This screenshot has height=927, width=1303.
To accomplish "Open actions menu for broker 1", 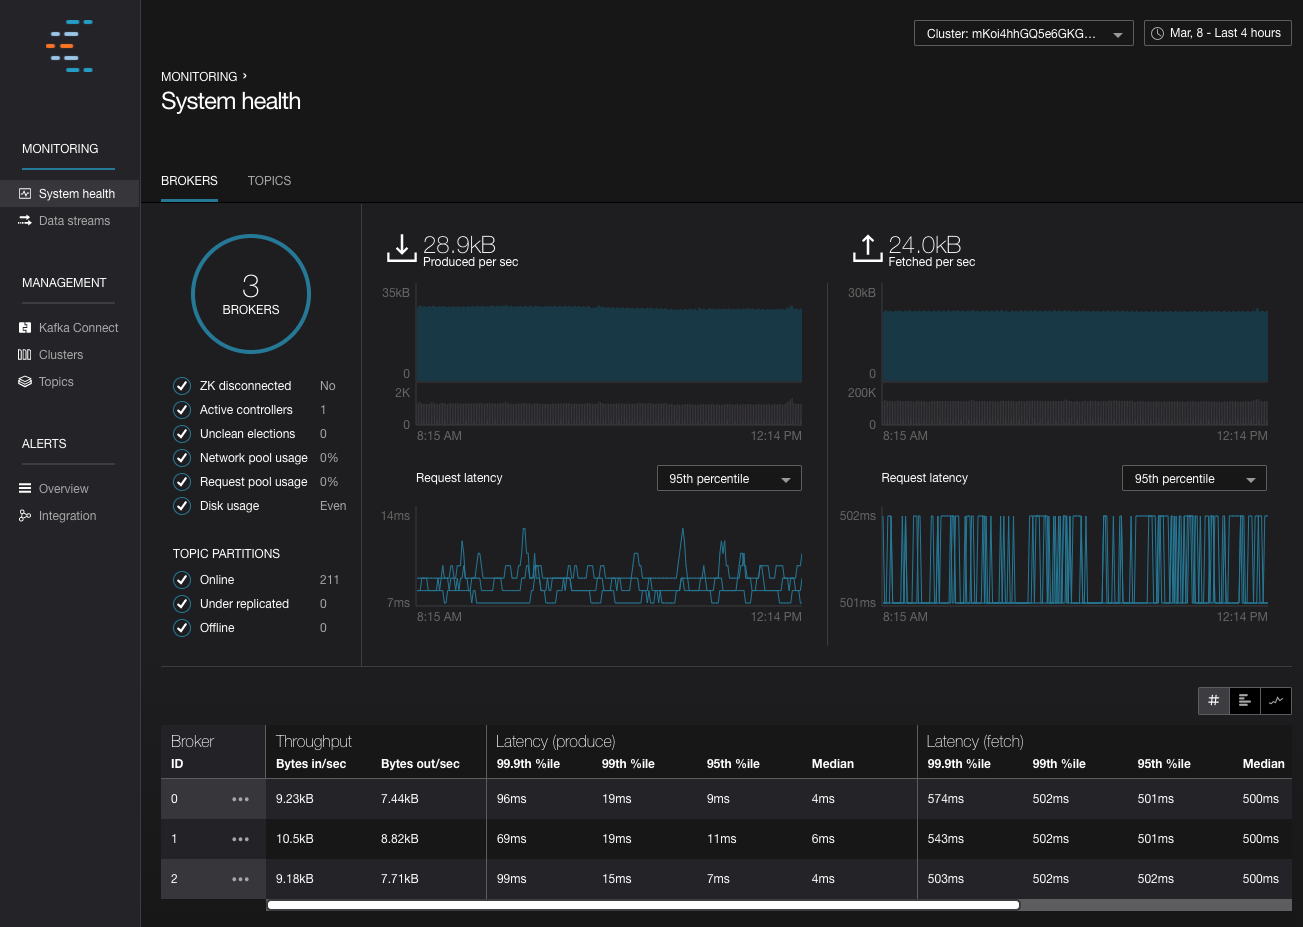I will (240, 839).
